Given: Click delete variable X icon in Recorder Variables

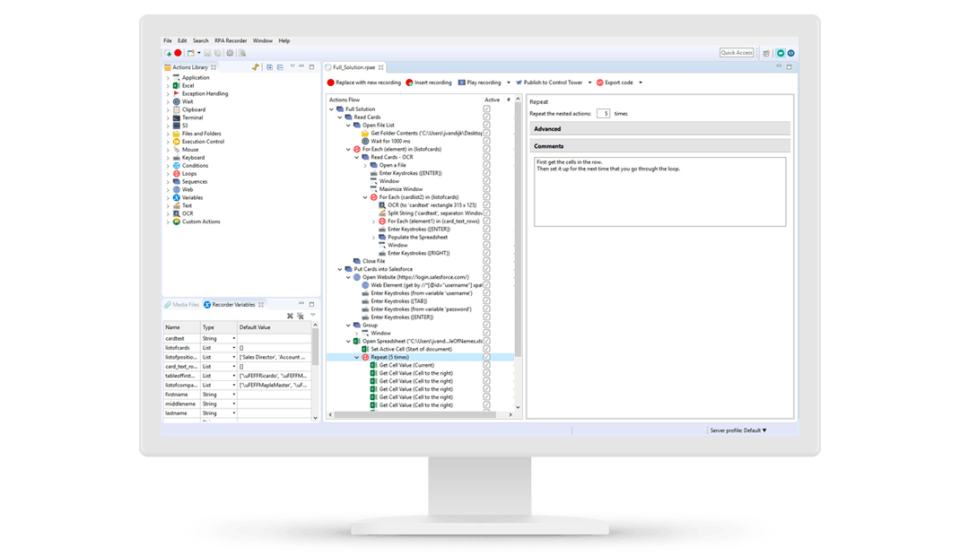Looking at the screenshot, I should (290, 316).
